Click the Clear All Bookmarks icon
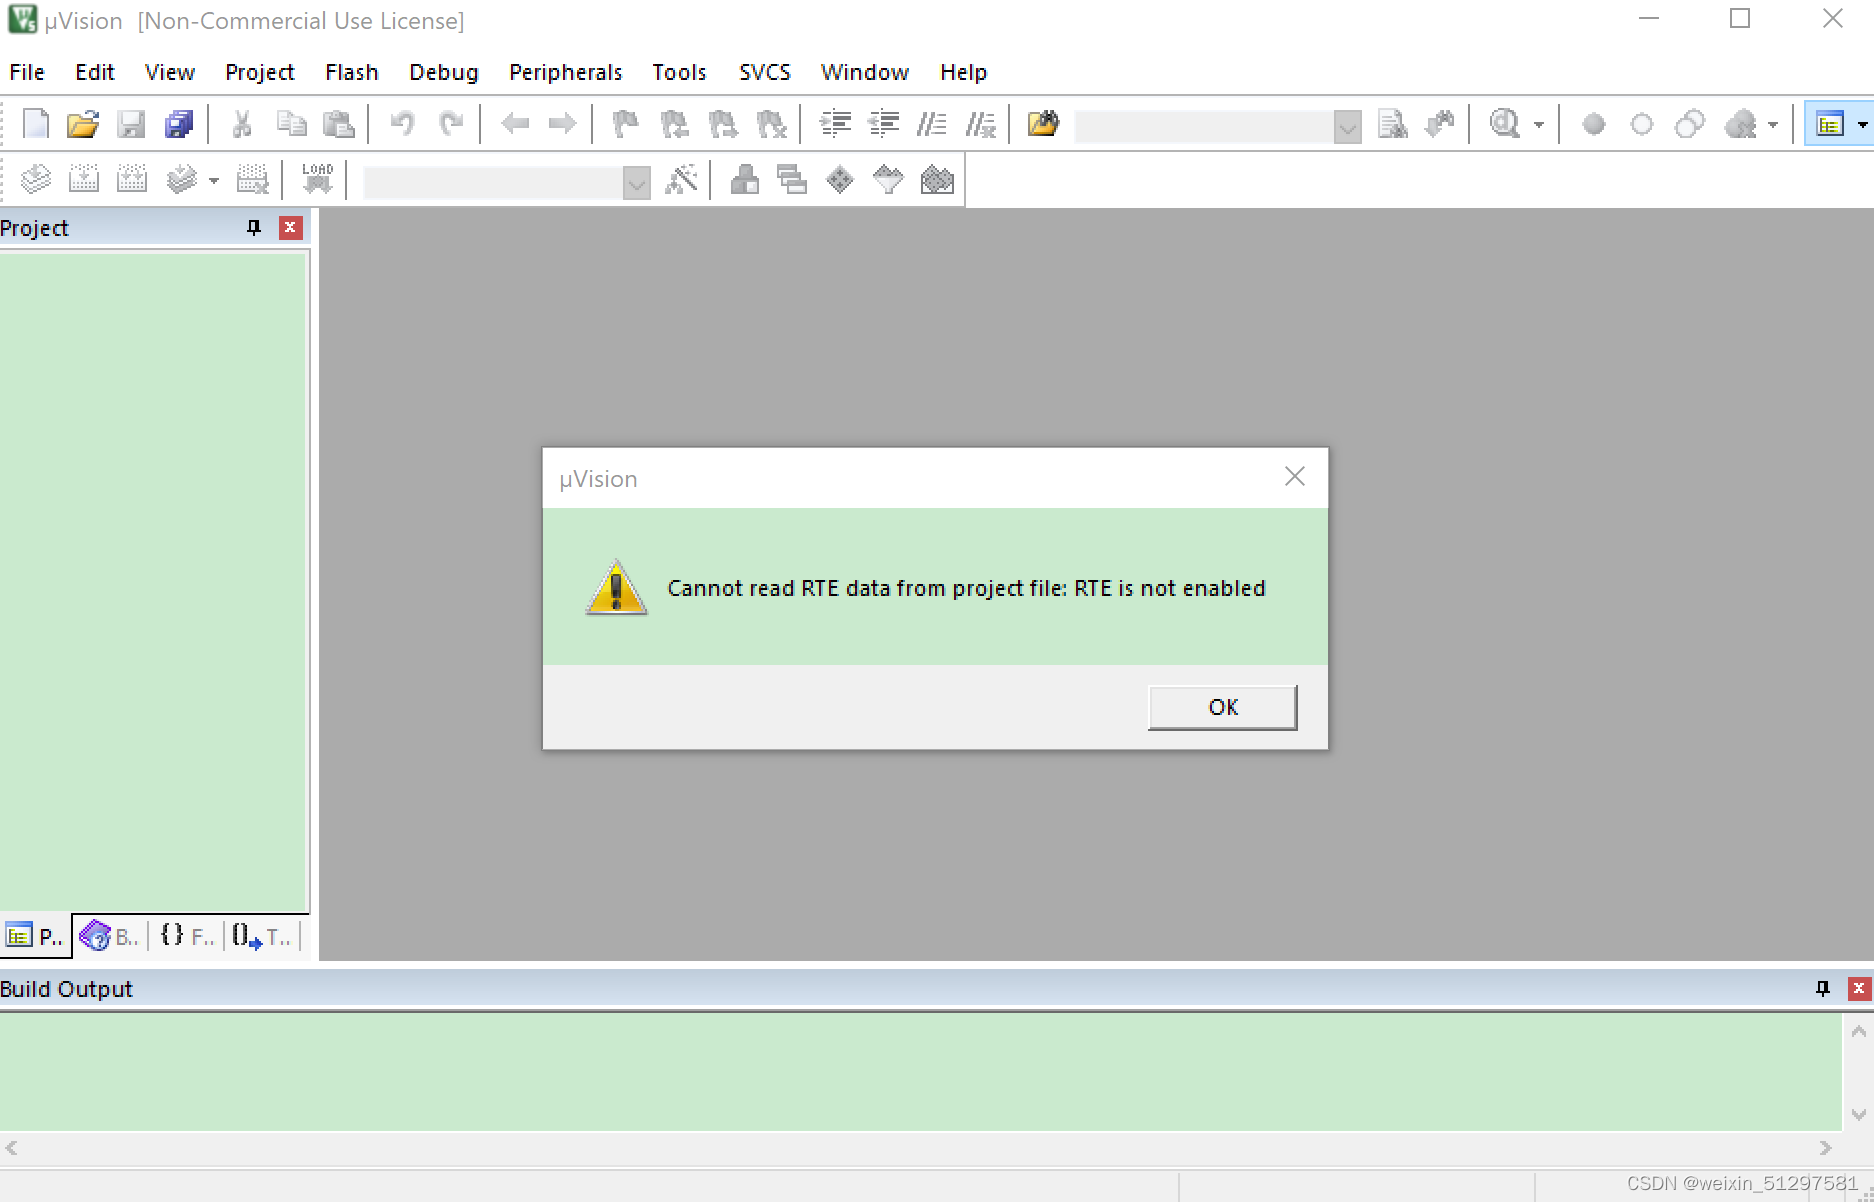Viewport: 1874px width, 1202px height. [x=771, y=124]
